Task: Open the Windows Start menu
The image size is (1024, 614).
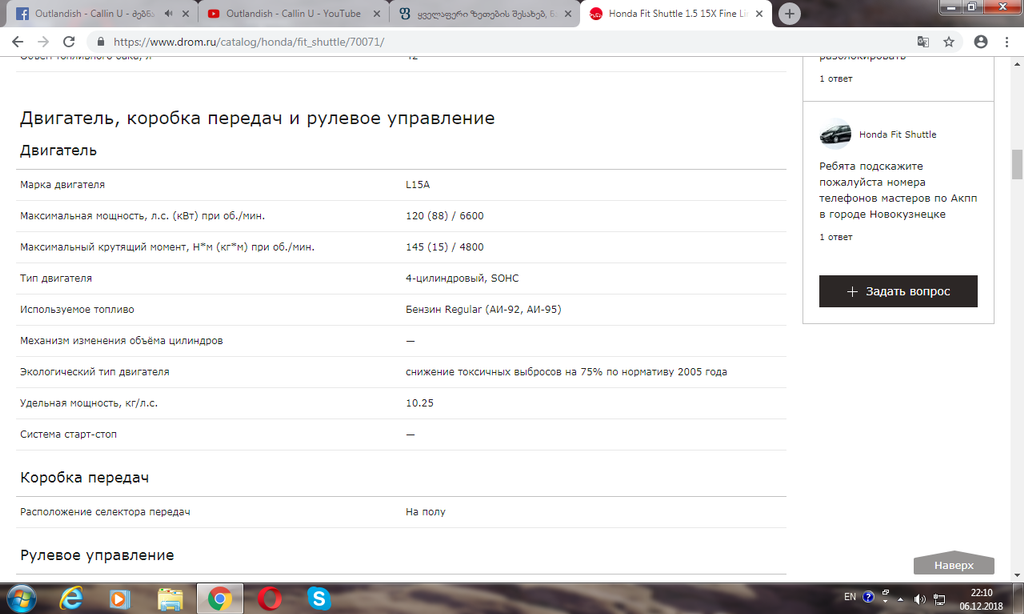Action: coord(20,598)
